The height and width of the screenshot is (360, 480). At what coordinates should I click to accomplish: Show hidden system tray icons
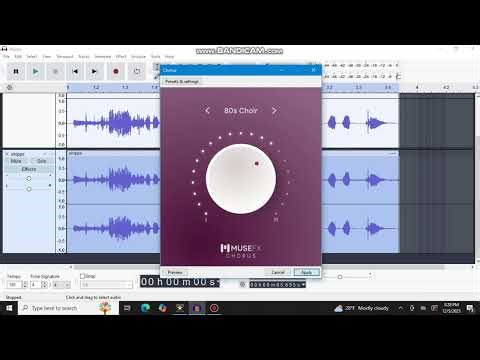pyautogui.click(x=400, y=308)
